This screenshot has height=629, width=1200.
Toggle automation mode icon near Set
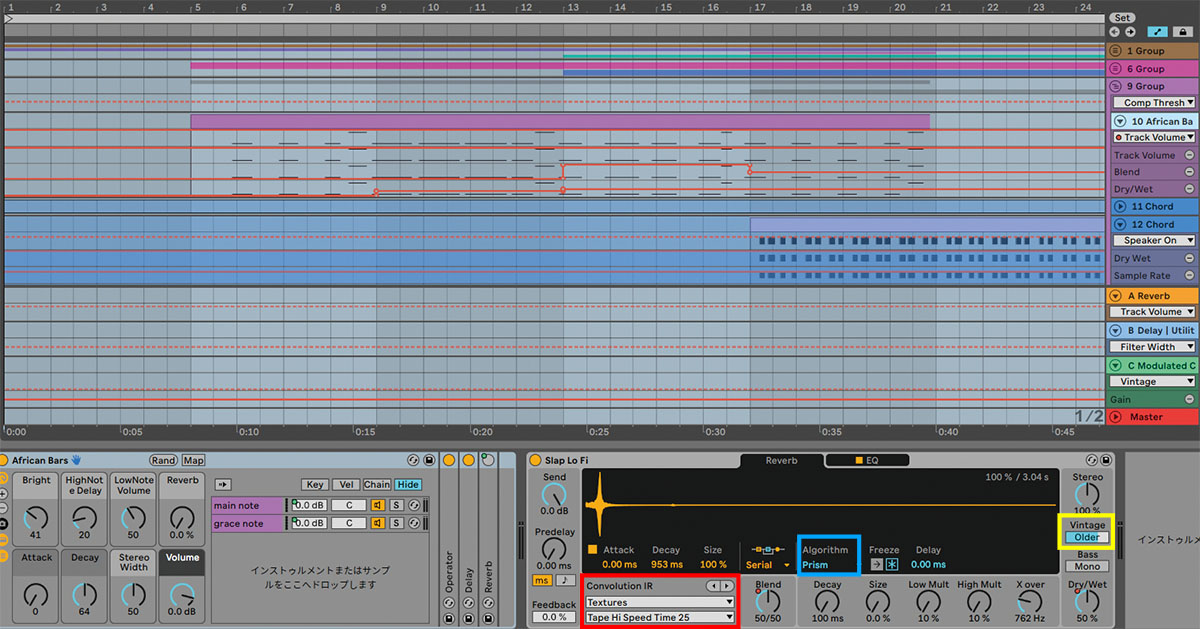coord(1158,32)
